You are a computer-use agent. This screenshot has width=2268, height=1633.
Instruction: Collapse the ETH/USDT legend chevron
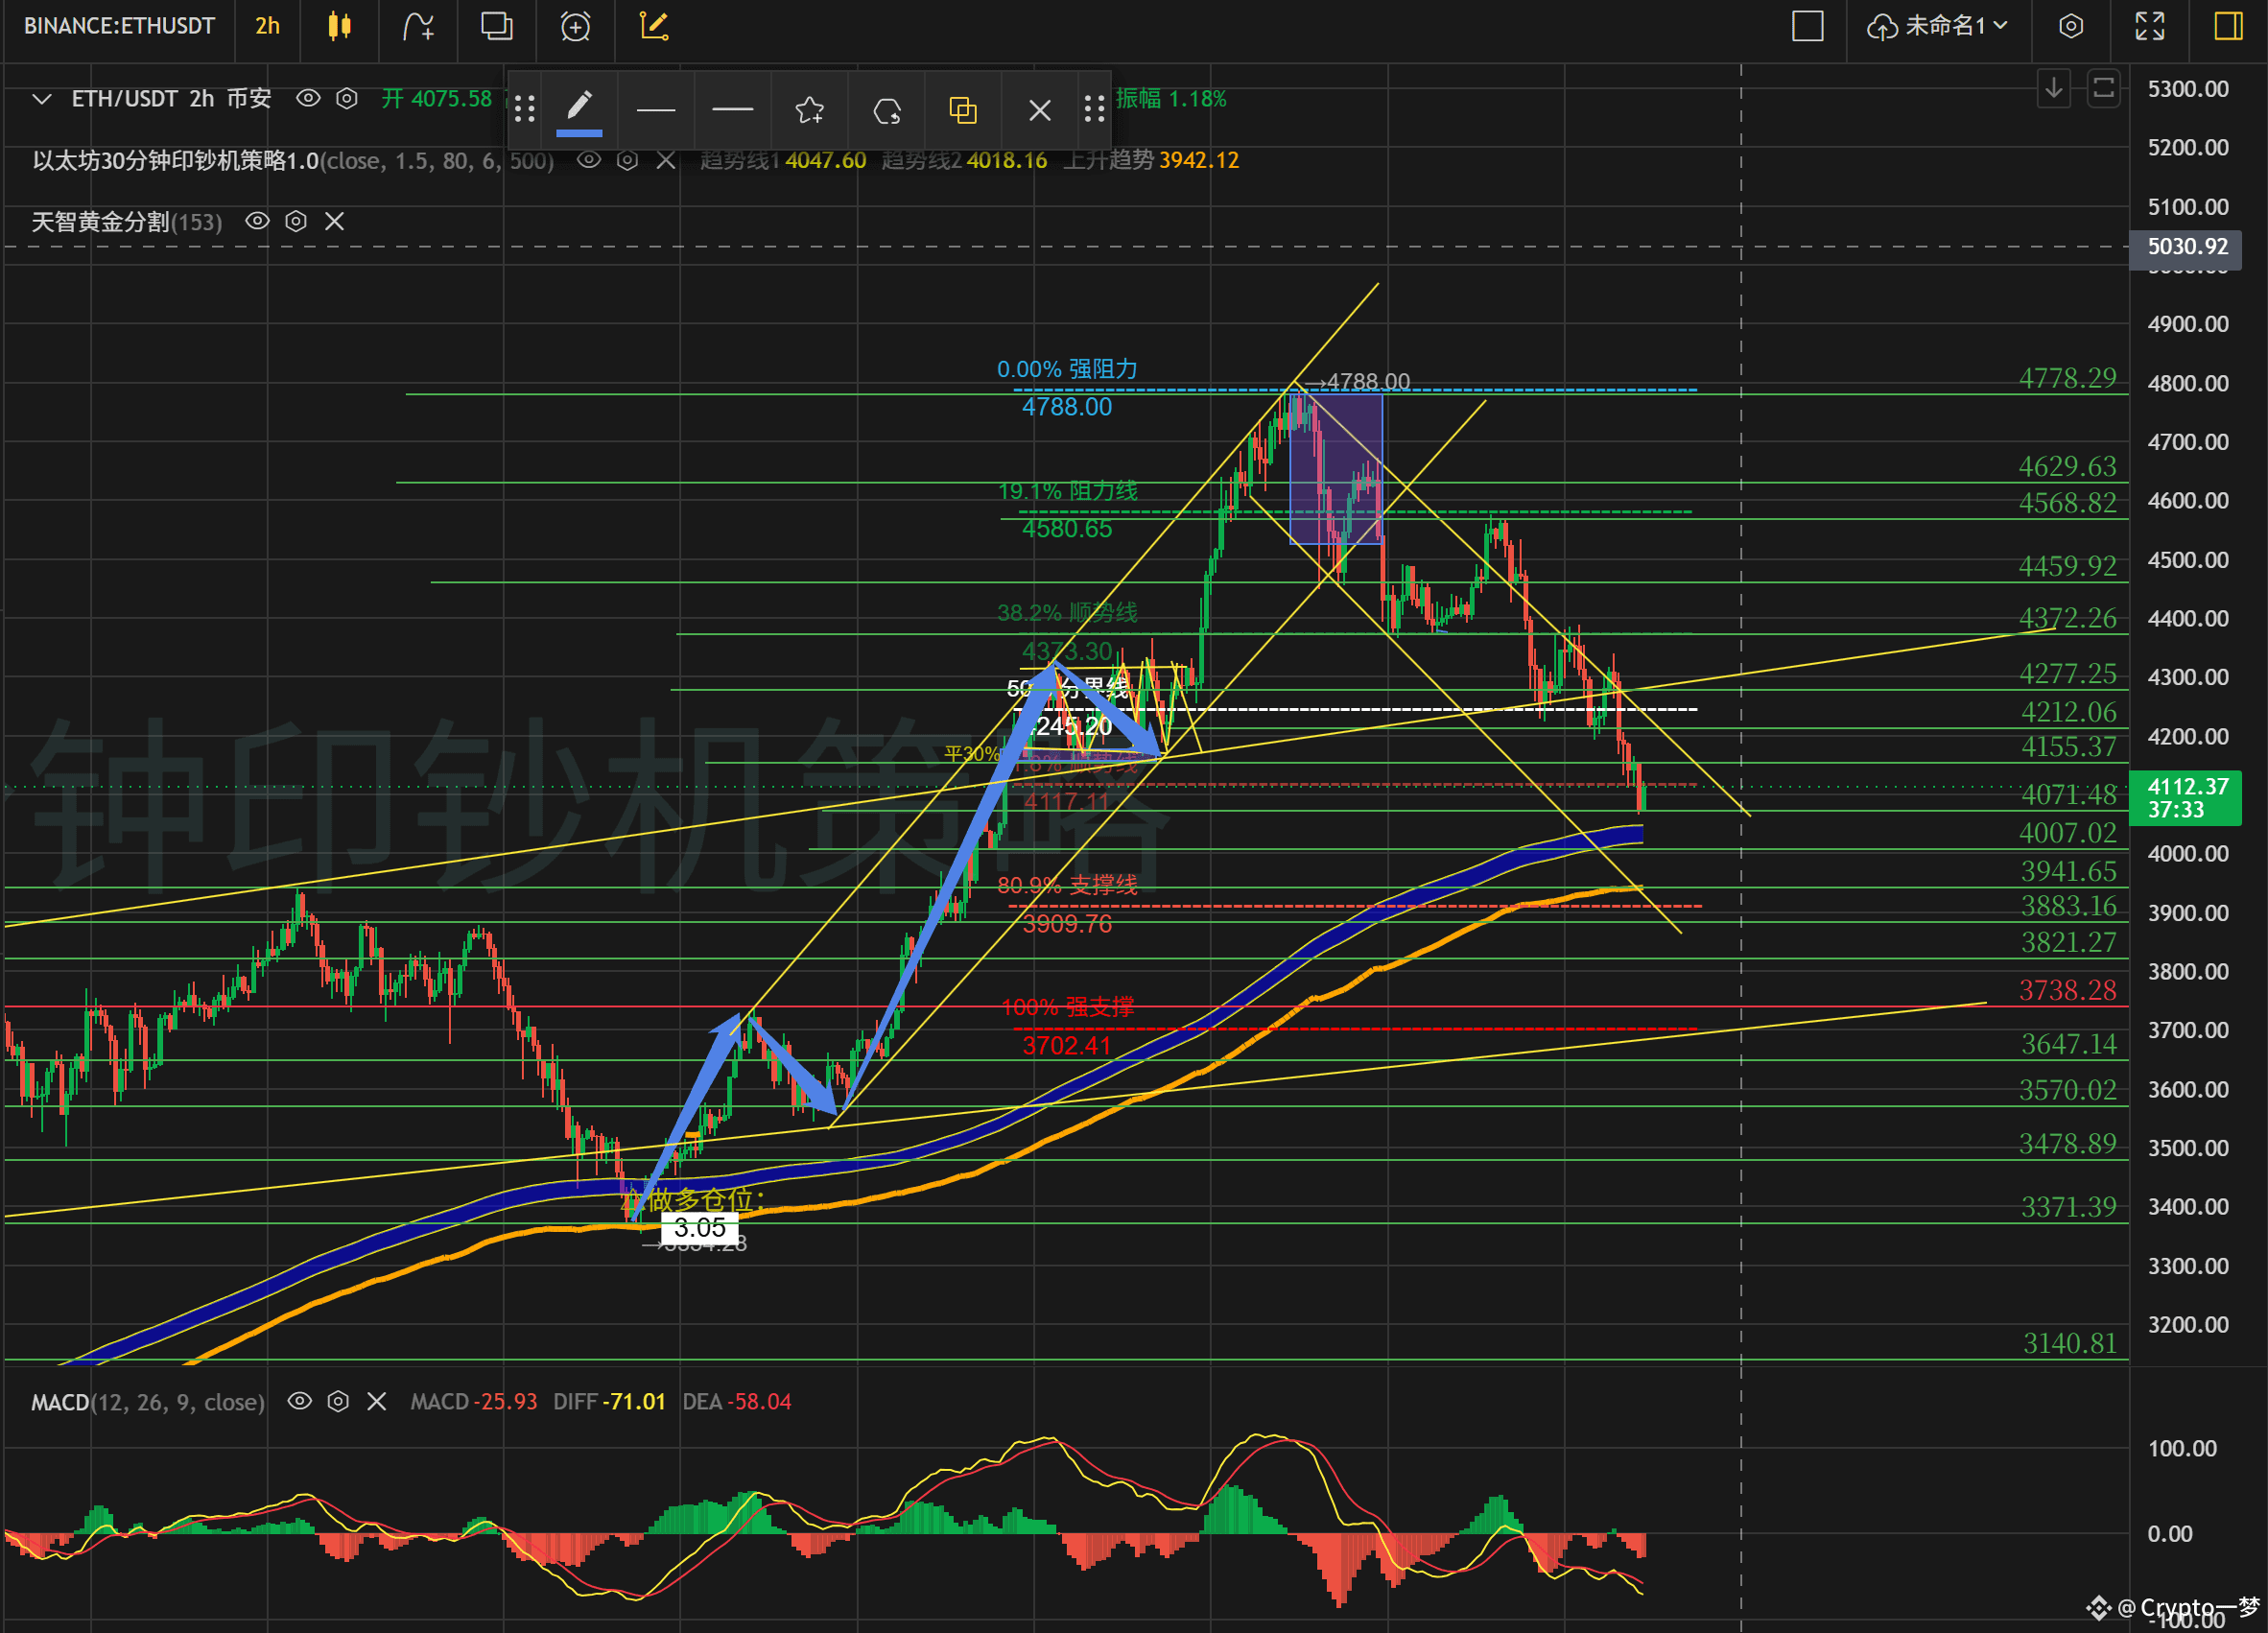click(41, 99)
